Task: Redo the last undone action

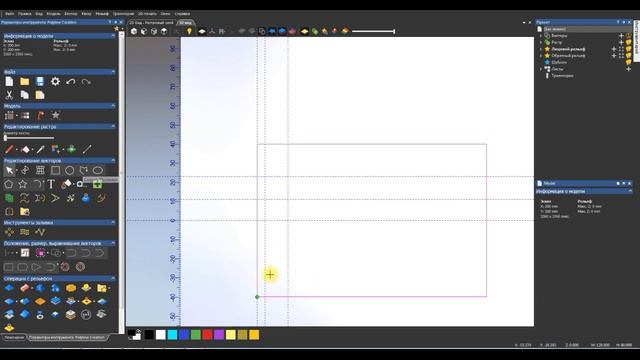Action: coord(86,82)
